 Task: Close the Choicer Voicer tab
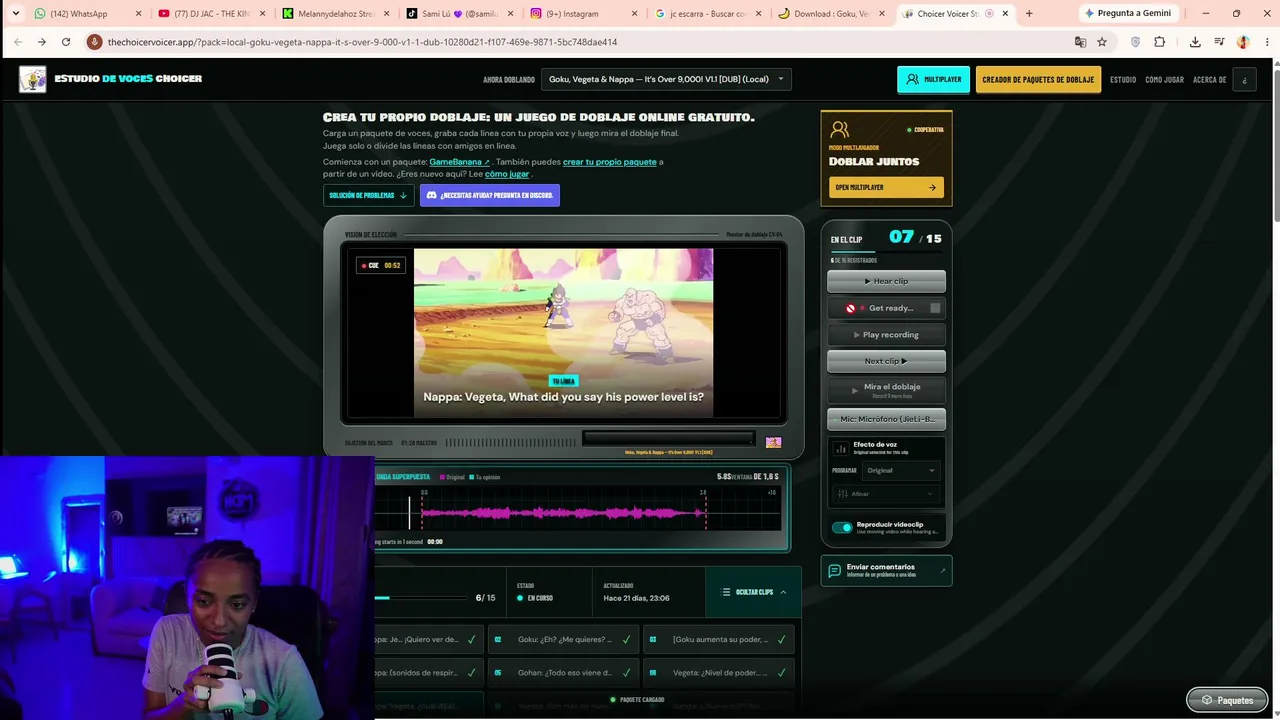(x=1003, y=14)
